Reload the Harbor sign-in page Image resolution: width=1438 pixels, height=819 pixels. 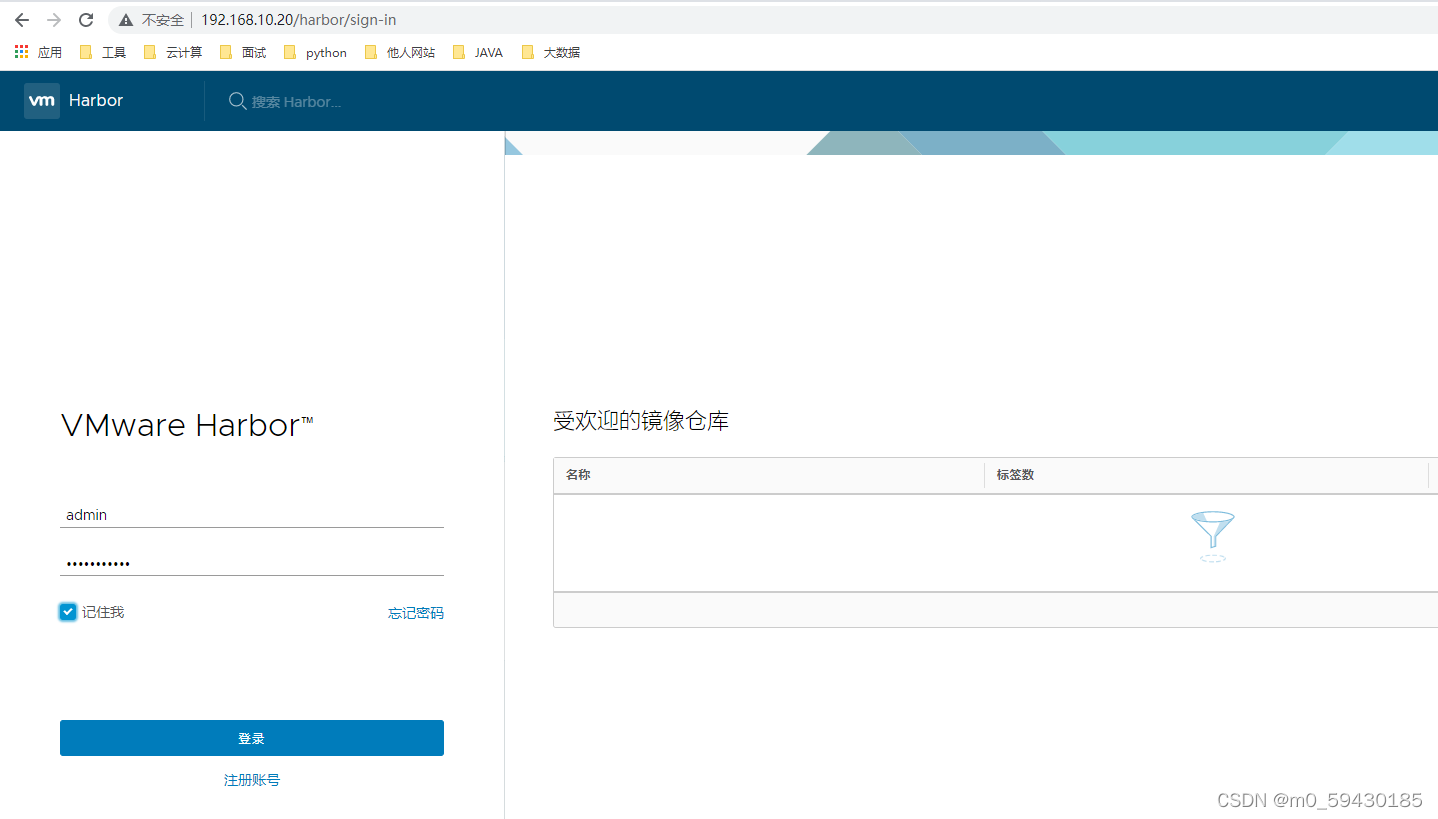(86, 20)
